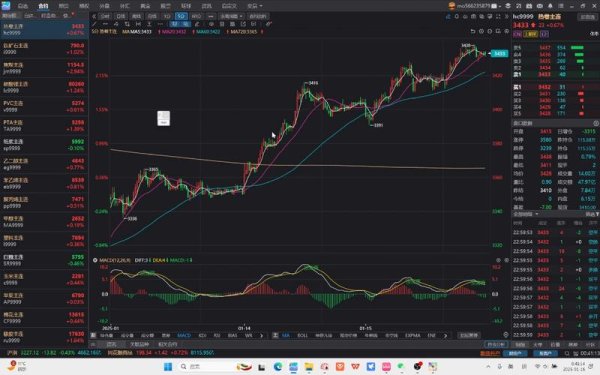The height and width of the screenshot is (375, 600).
Task: Toggle the MACD panel settings circle
Action: click(x=95, y=260)
